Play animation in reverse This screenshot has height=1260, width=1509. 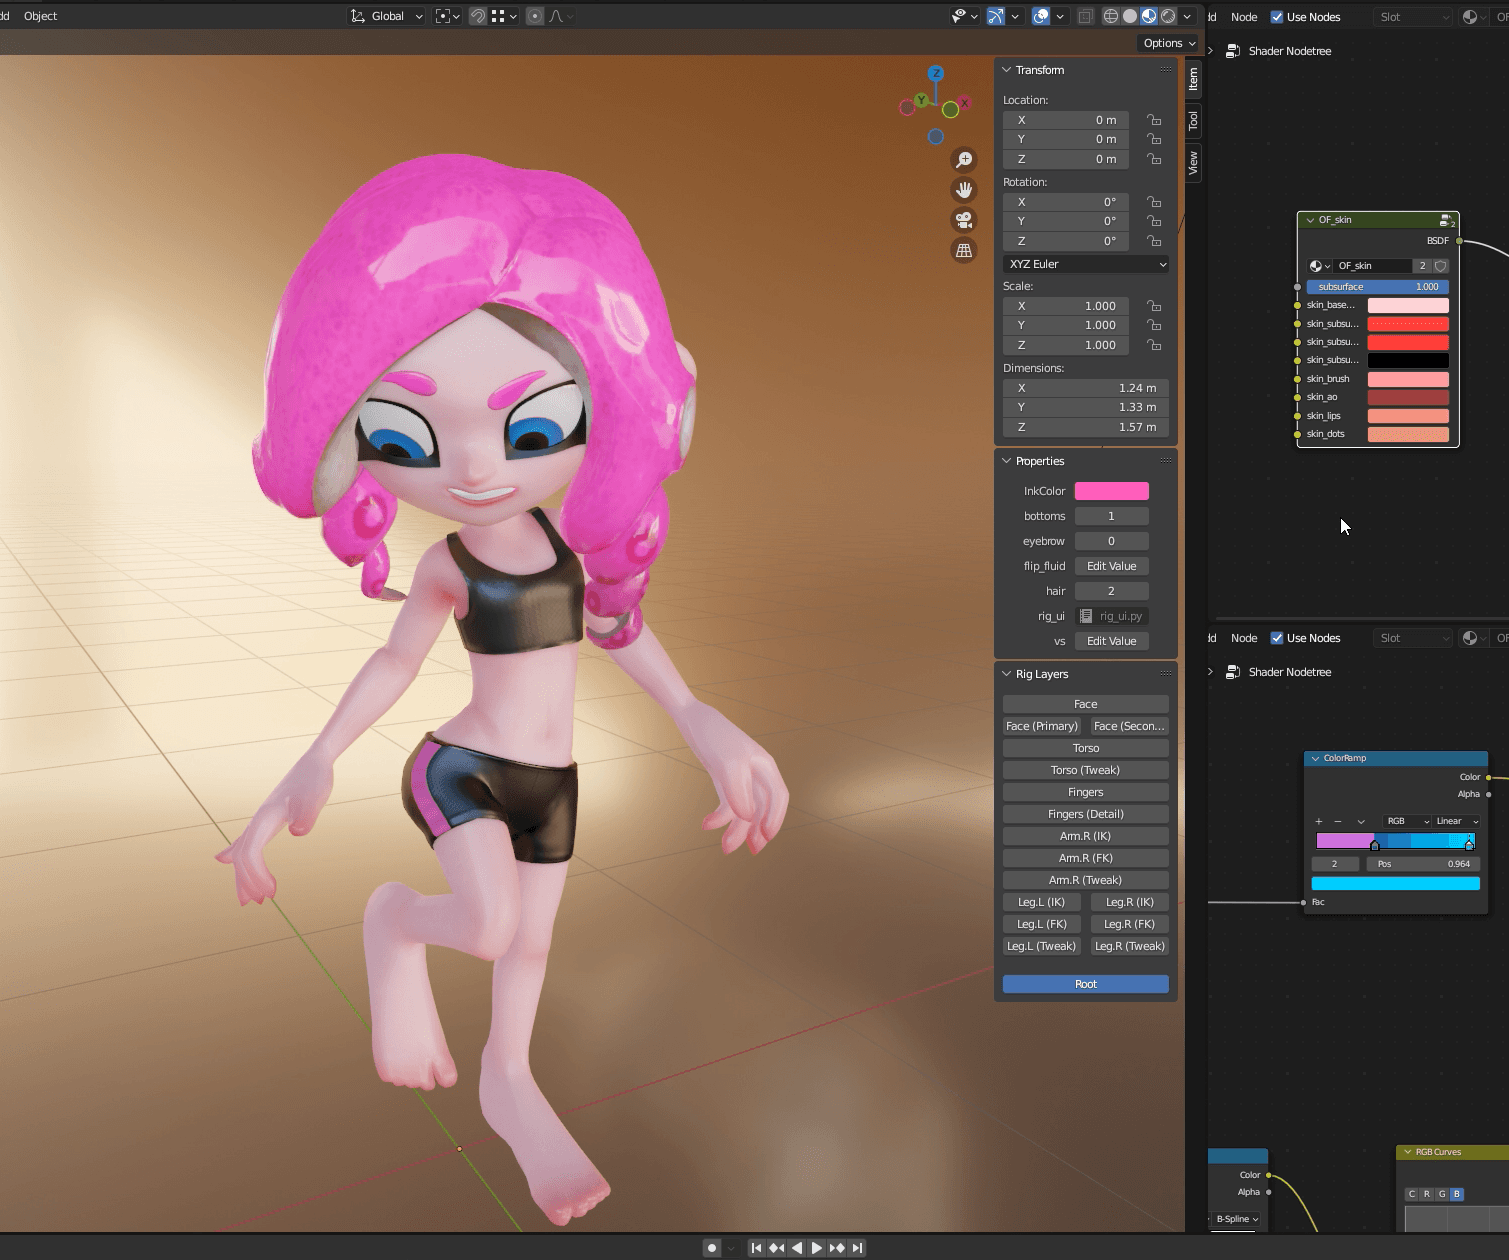797,1248
